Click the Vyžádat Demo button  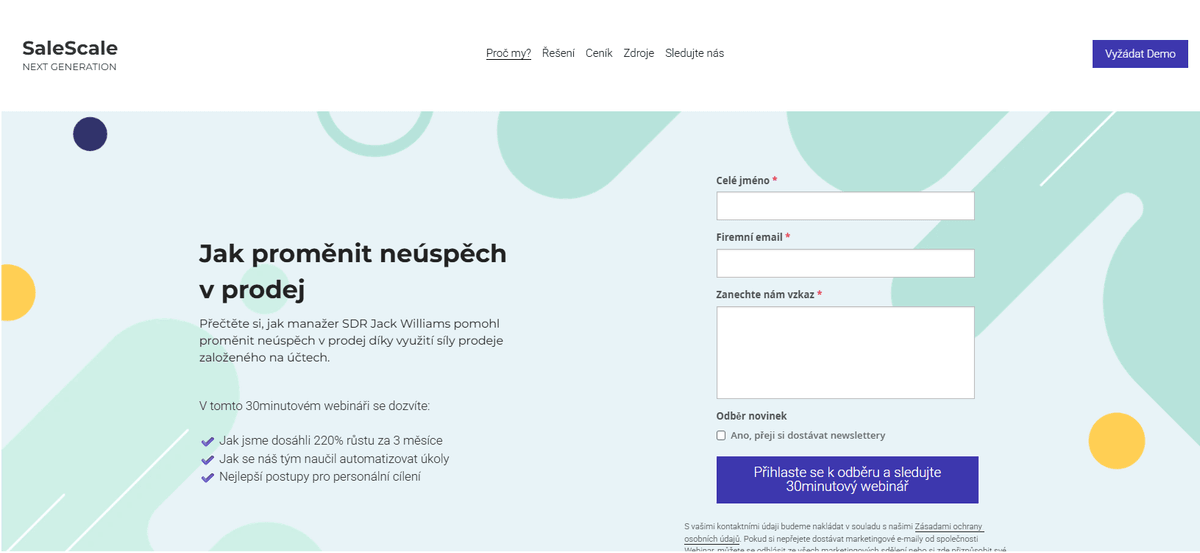click(1140, 54)
